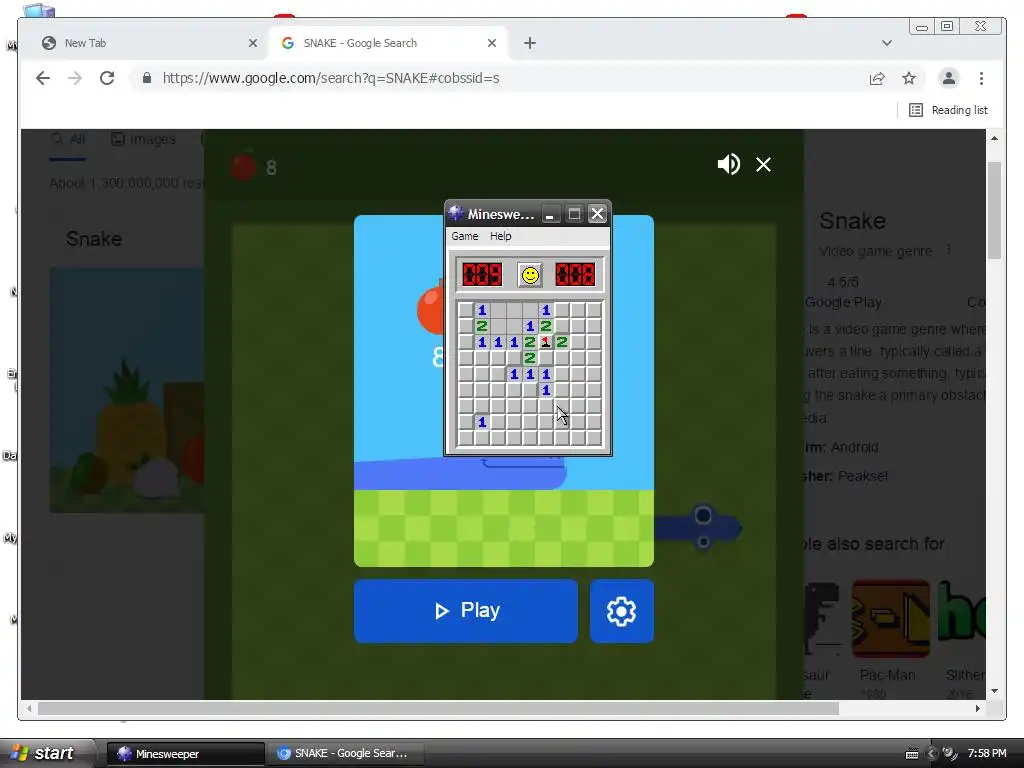The width and height of the screenshot is (1024, 768).
Task: Open a new Chrome tab with plus
Action: click(x=530, y=43)
